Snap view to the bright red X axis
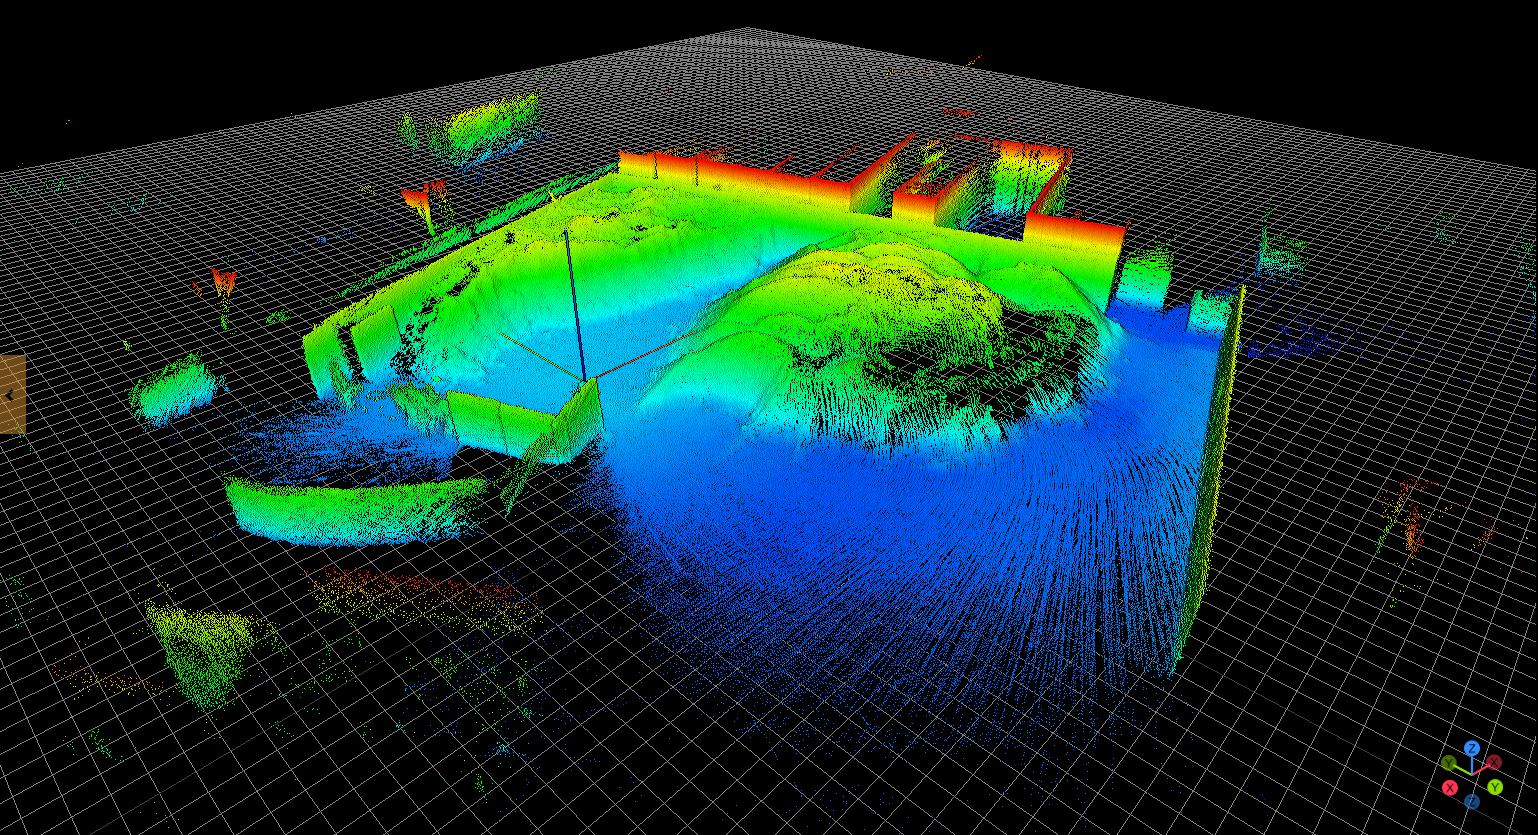This screenshot has width=1538, height=835. click(1450, 788)
